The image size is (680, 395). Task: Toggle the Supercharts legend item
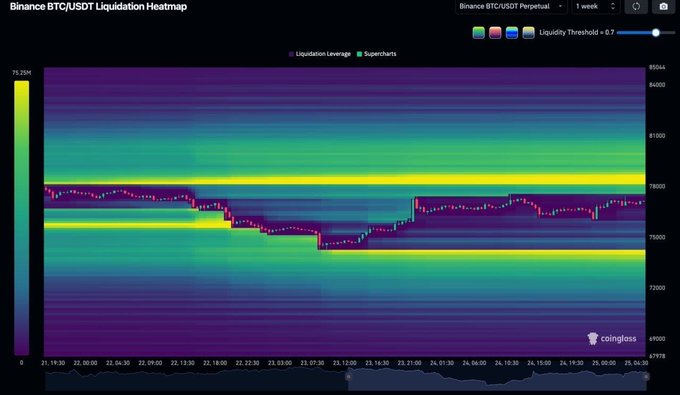pyautogui.click(x=376, y=54)
